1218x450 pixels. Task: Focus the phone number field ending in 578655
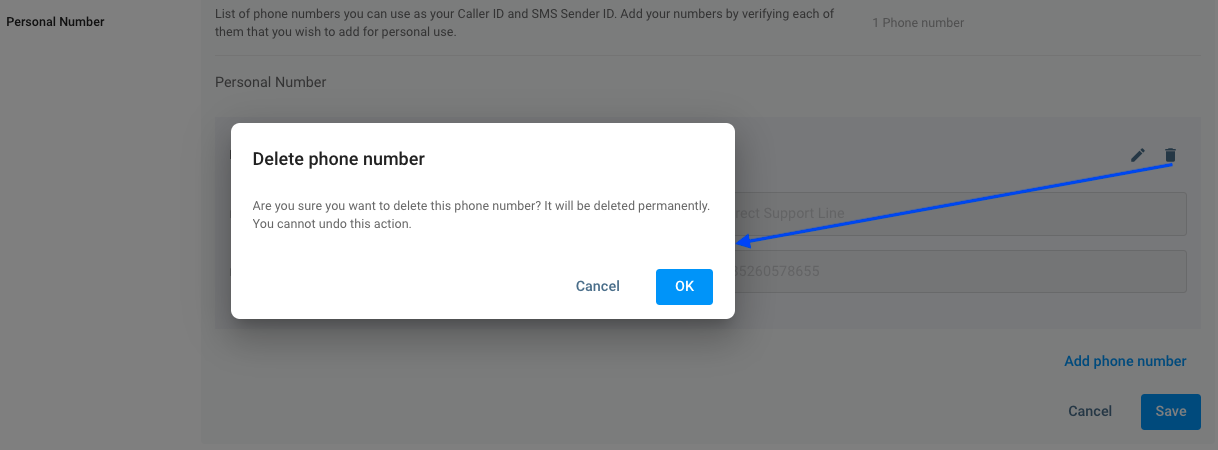point(960,271)
